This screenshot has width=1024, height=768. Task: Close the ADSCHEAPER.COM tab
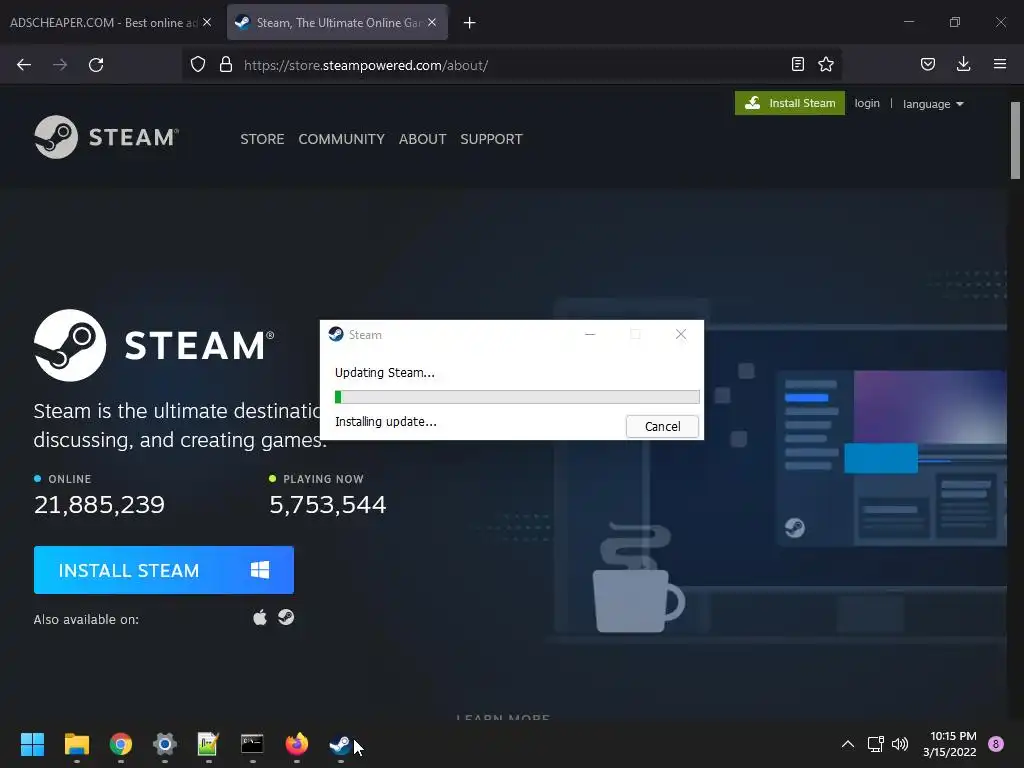(x=207, y=22)
